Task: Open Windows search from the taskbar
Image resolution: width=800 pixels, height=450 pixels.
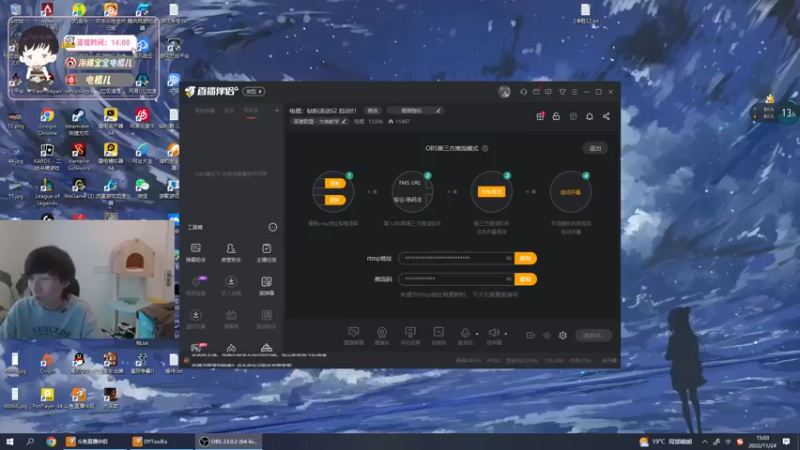Action: coord(30,441)
